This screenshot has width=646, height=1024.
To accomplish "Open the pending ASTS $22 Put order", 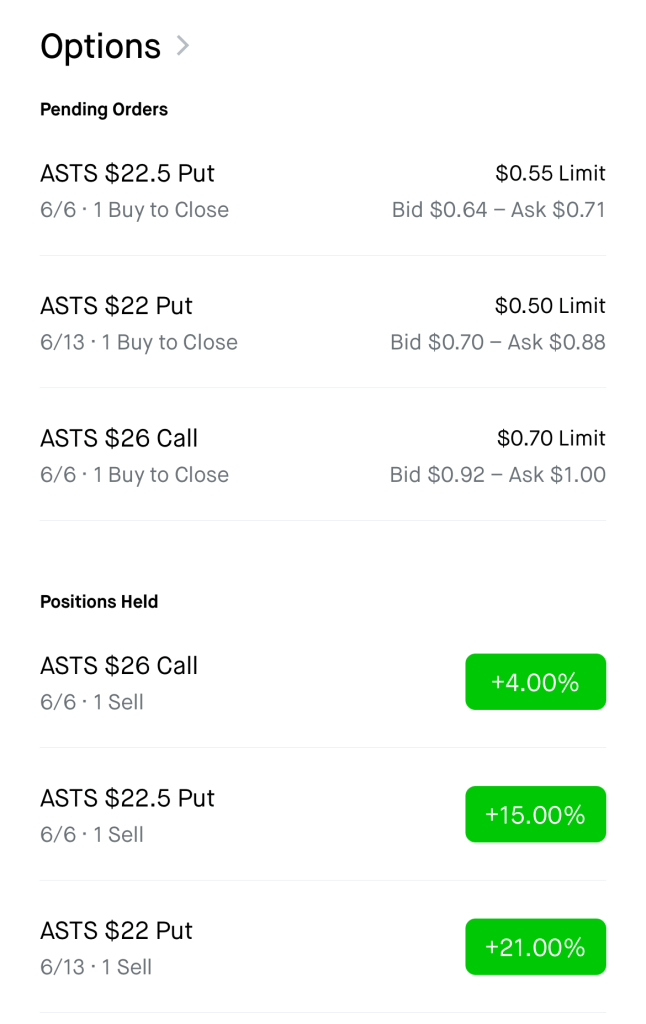I will pos(116,306).
